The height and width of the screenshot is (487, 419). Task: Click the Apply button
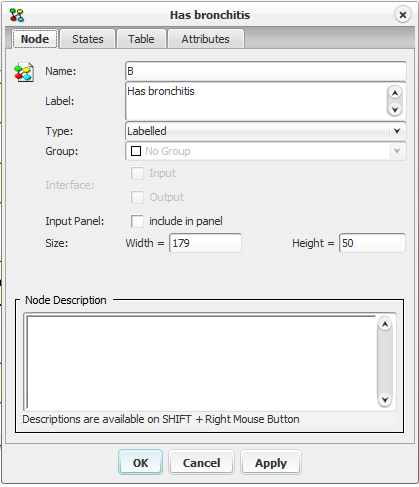tap(271, 463)
